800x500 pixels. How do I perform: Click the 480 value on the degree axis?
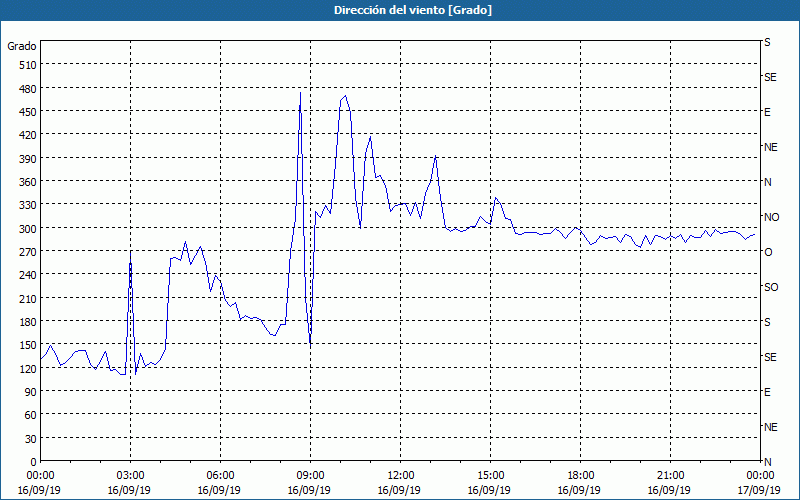pos(28,88)
